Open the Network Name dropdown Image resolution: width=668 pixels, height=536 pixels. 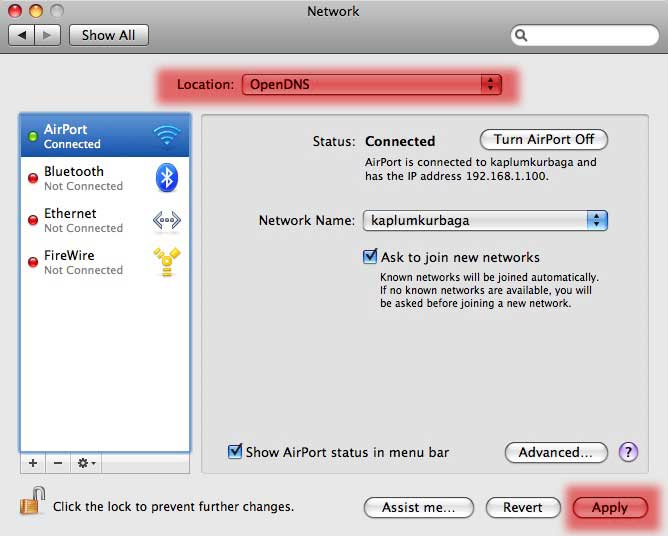pos(485,220)
